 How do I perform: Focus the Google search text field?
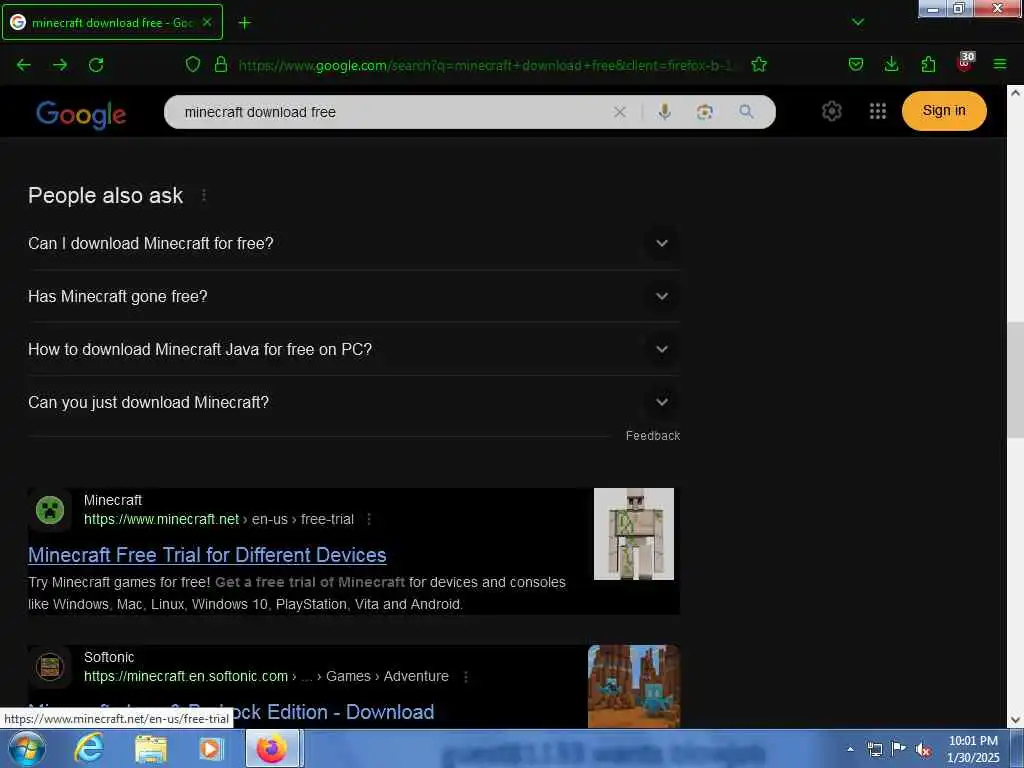392,112
